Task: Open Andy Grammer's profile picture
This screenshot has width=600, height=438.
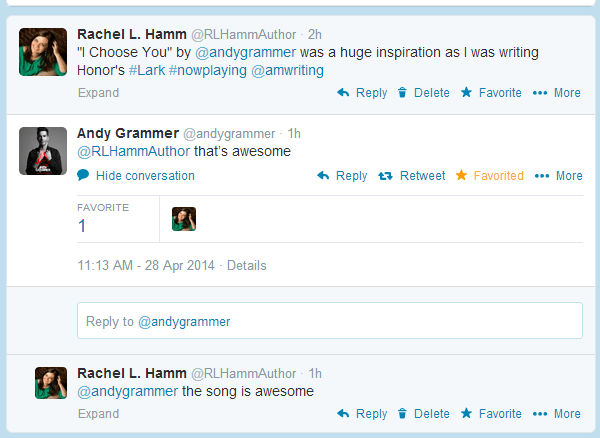Action: [x=43, y=151]
